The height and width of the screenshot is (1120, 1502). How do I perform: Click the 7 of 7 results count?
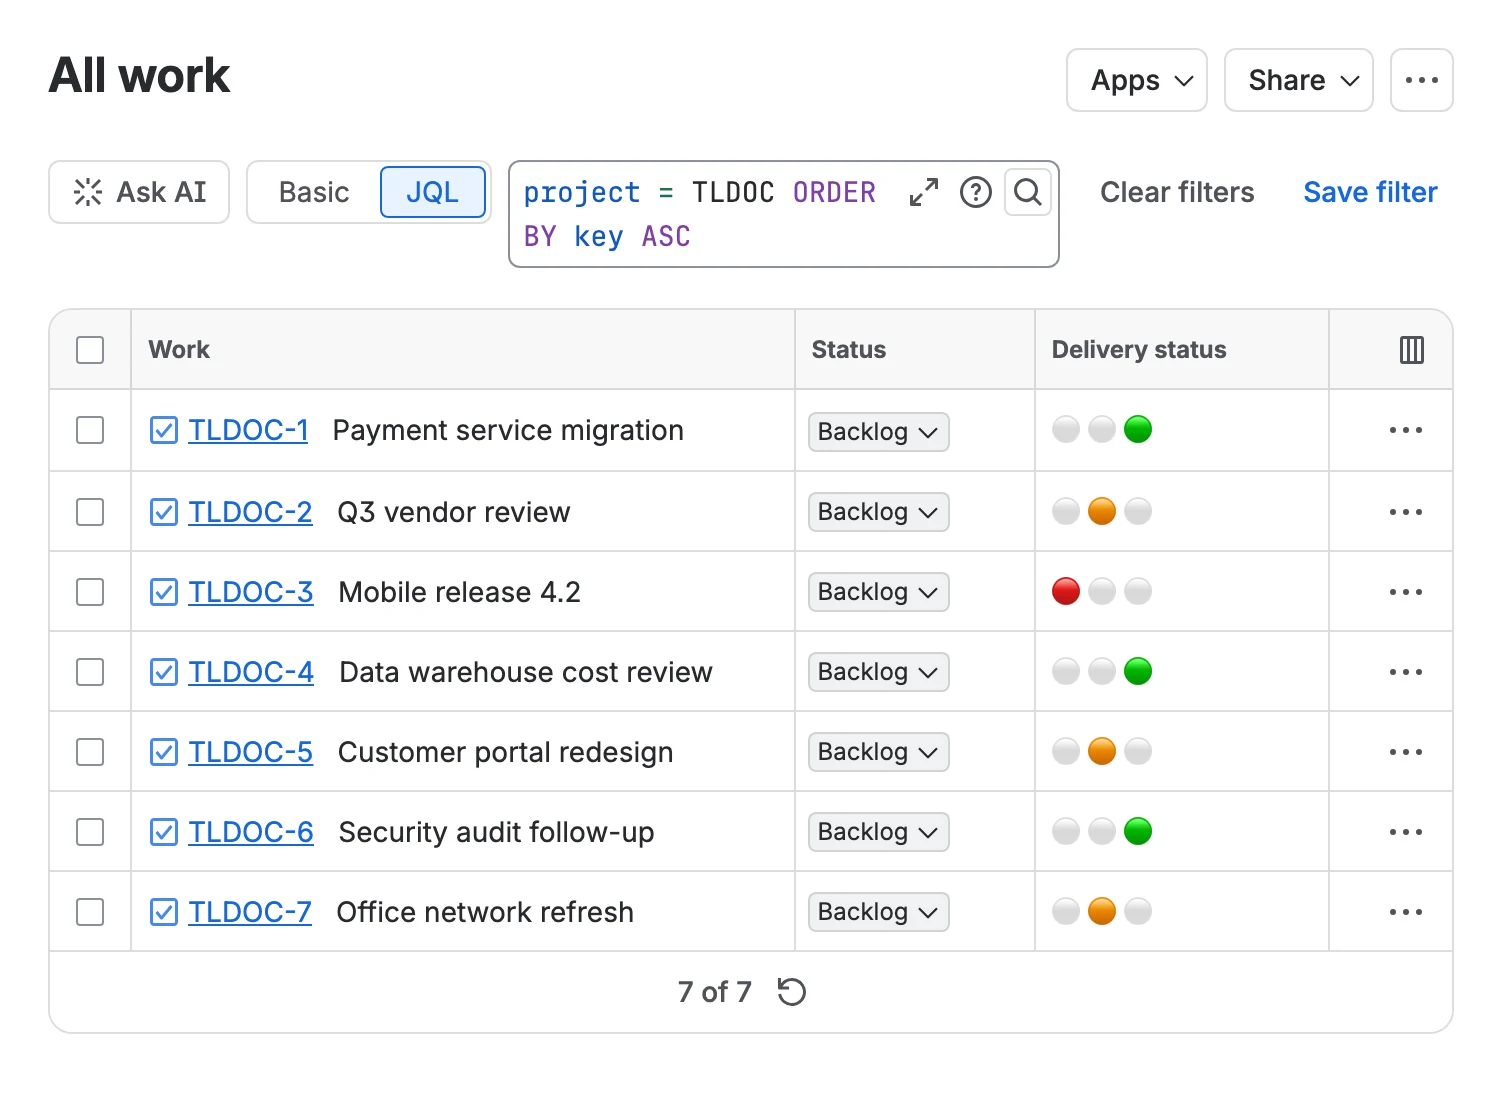714,992
